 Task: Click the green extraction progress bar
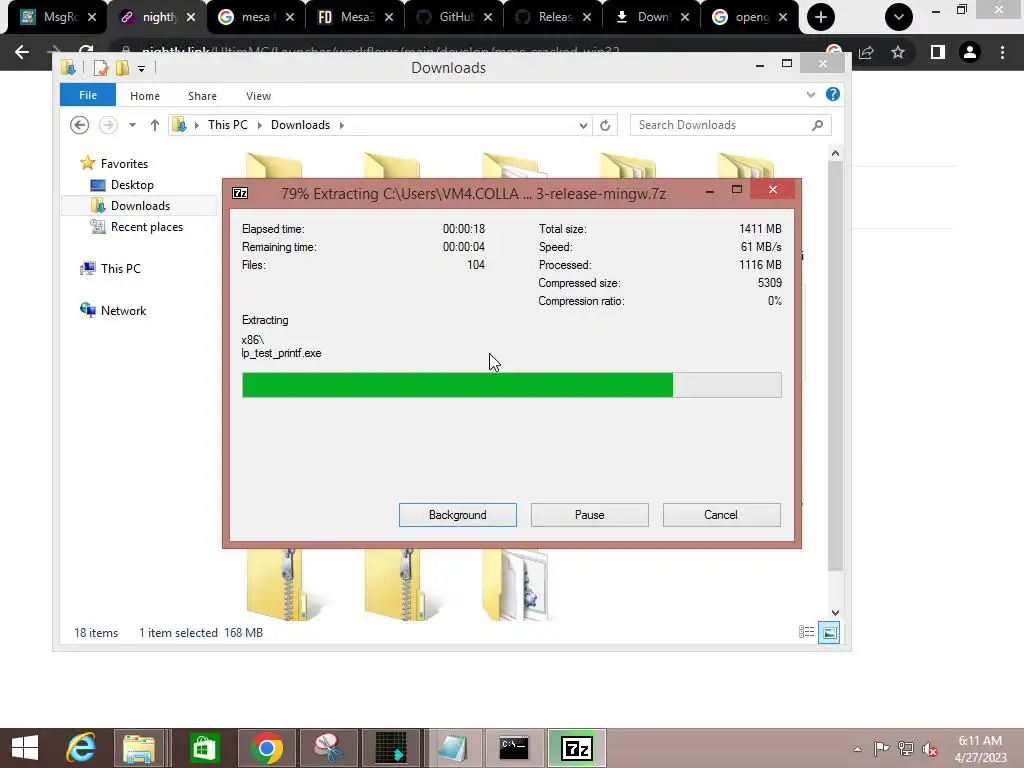tap(511, 385)
